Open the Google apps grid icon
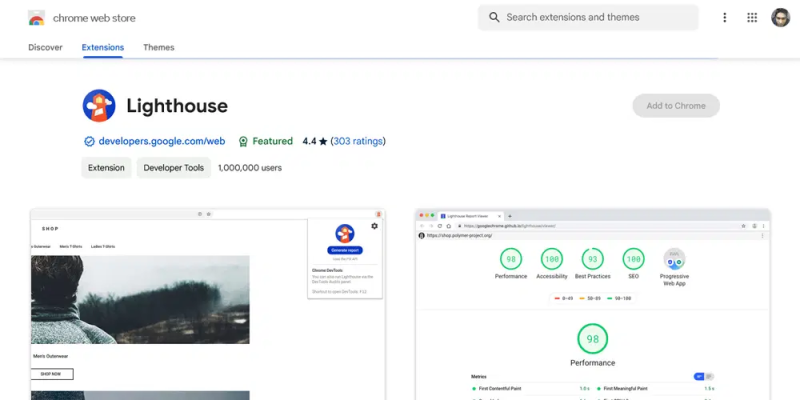 (x=752, y=18)
